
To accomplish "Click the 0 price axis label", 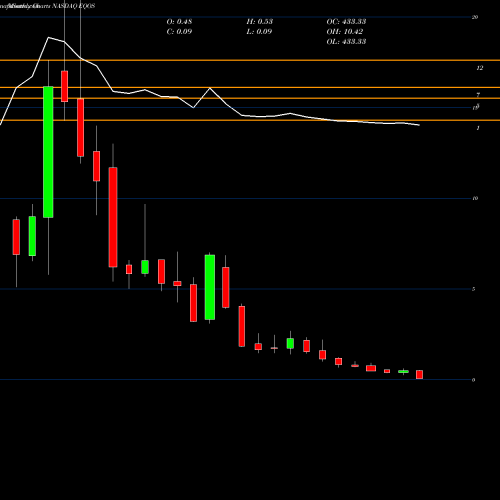I will (x=473, y=380).
